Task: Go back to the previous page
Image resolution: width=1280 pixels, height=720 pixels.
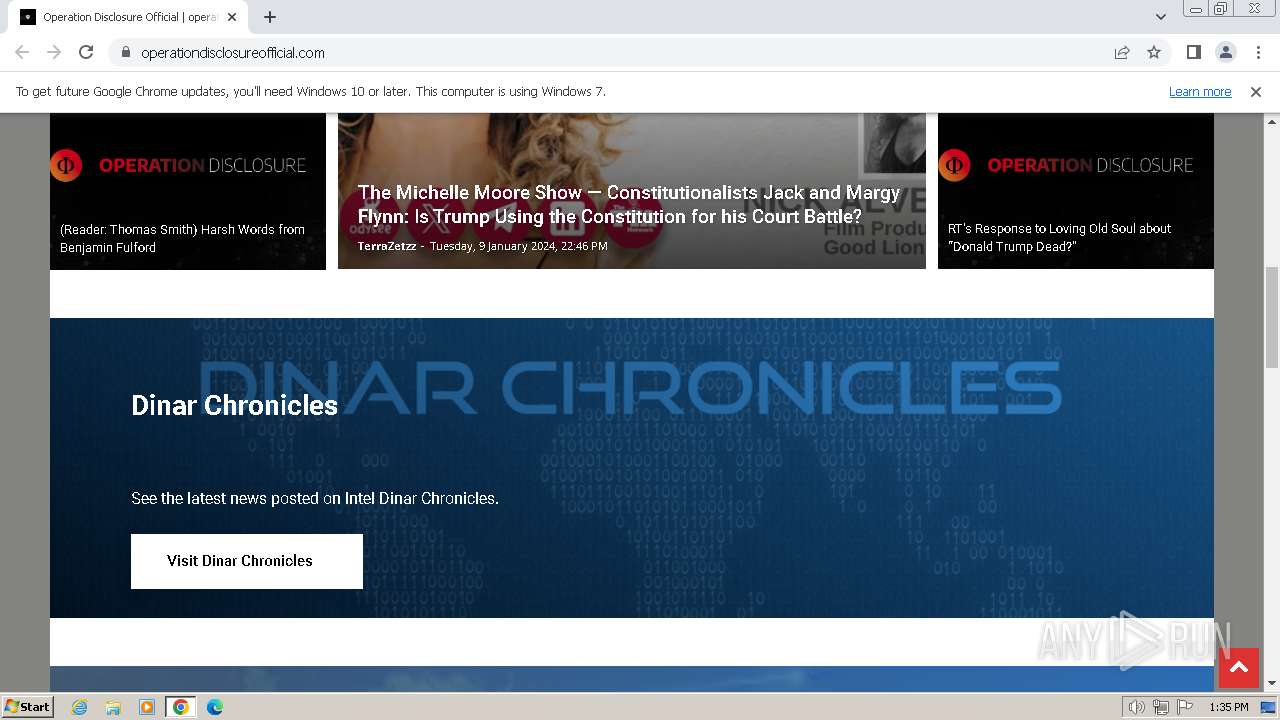Action: [x=22, y=52]
